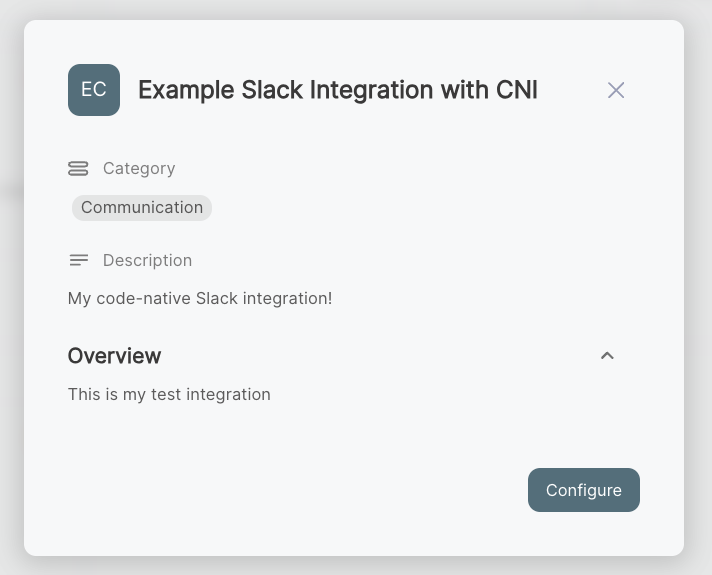
Task: Click the Overview heading
Action: coord(114,356)
